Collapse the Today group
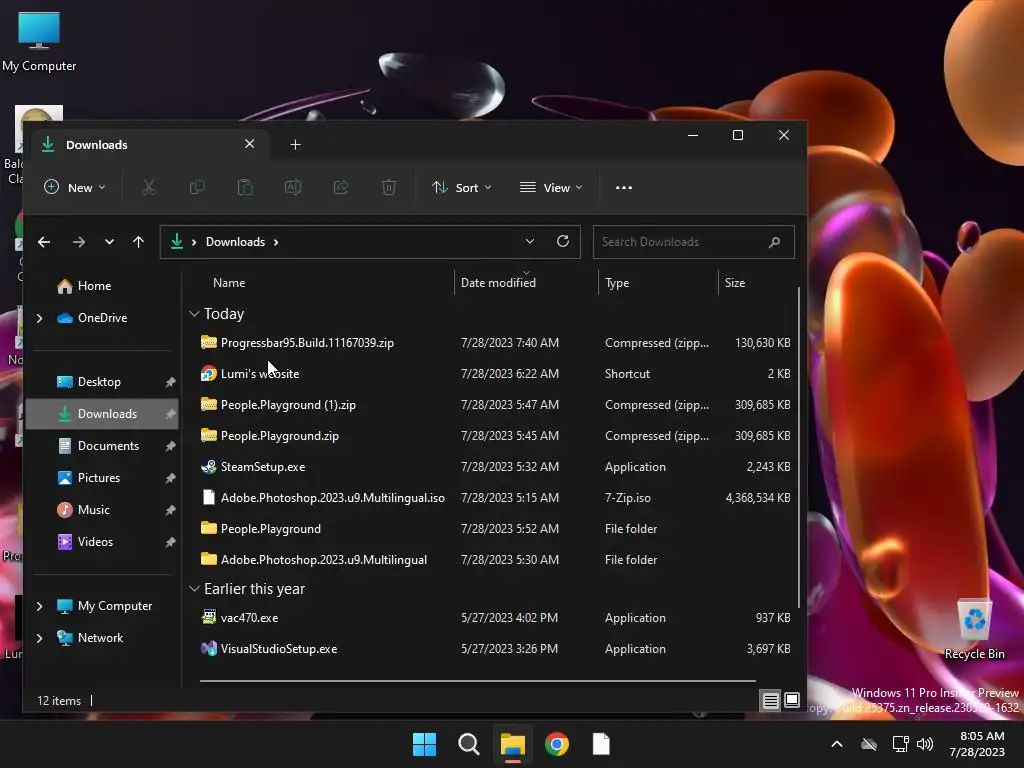1024x768 pixels. point(194,313)
